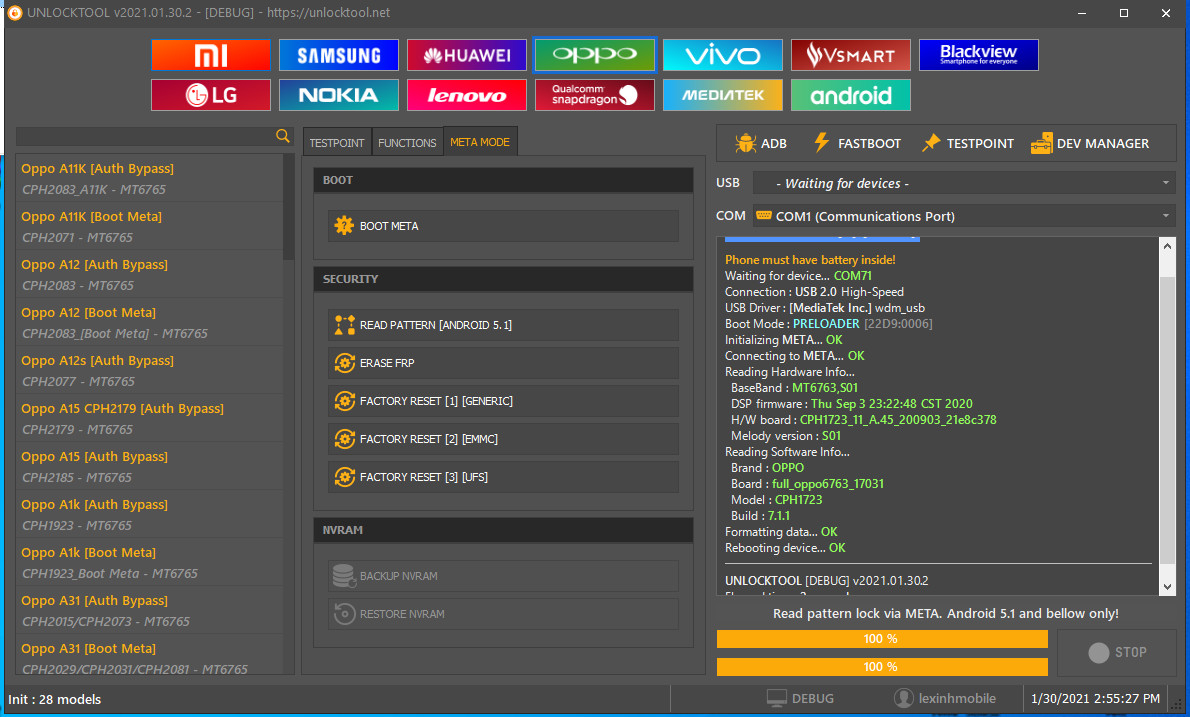Select the Android brand logo
Screen dimensions: 1190x717
point(851,95)
